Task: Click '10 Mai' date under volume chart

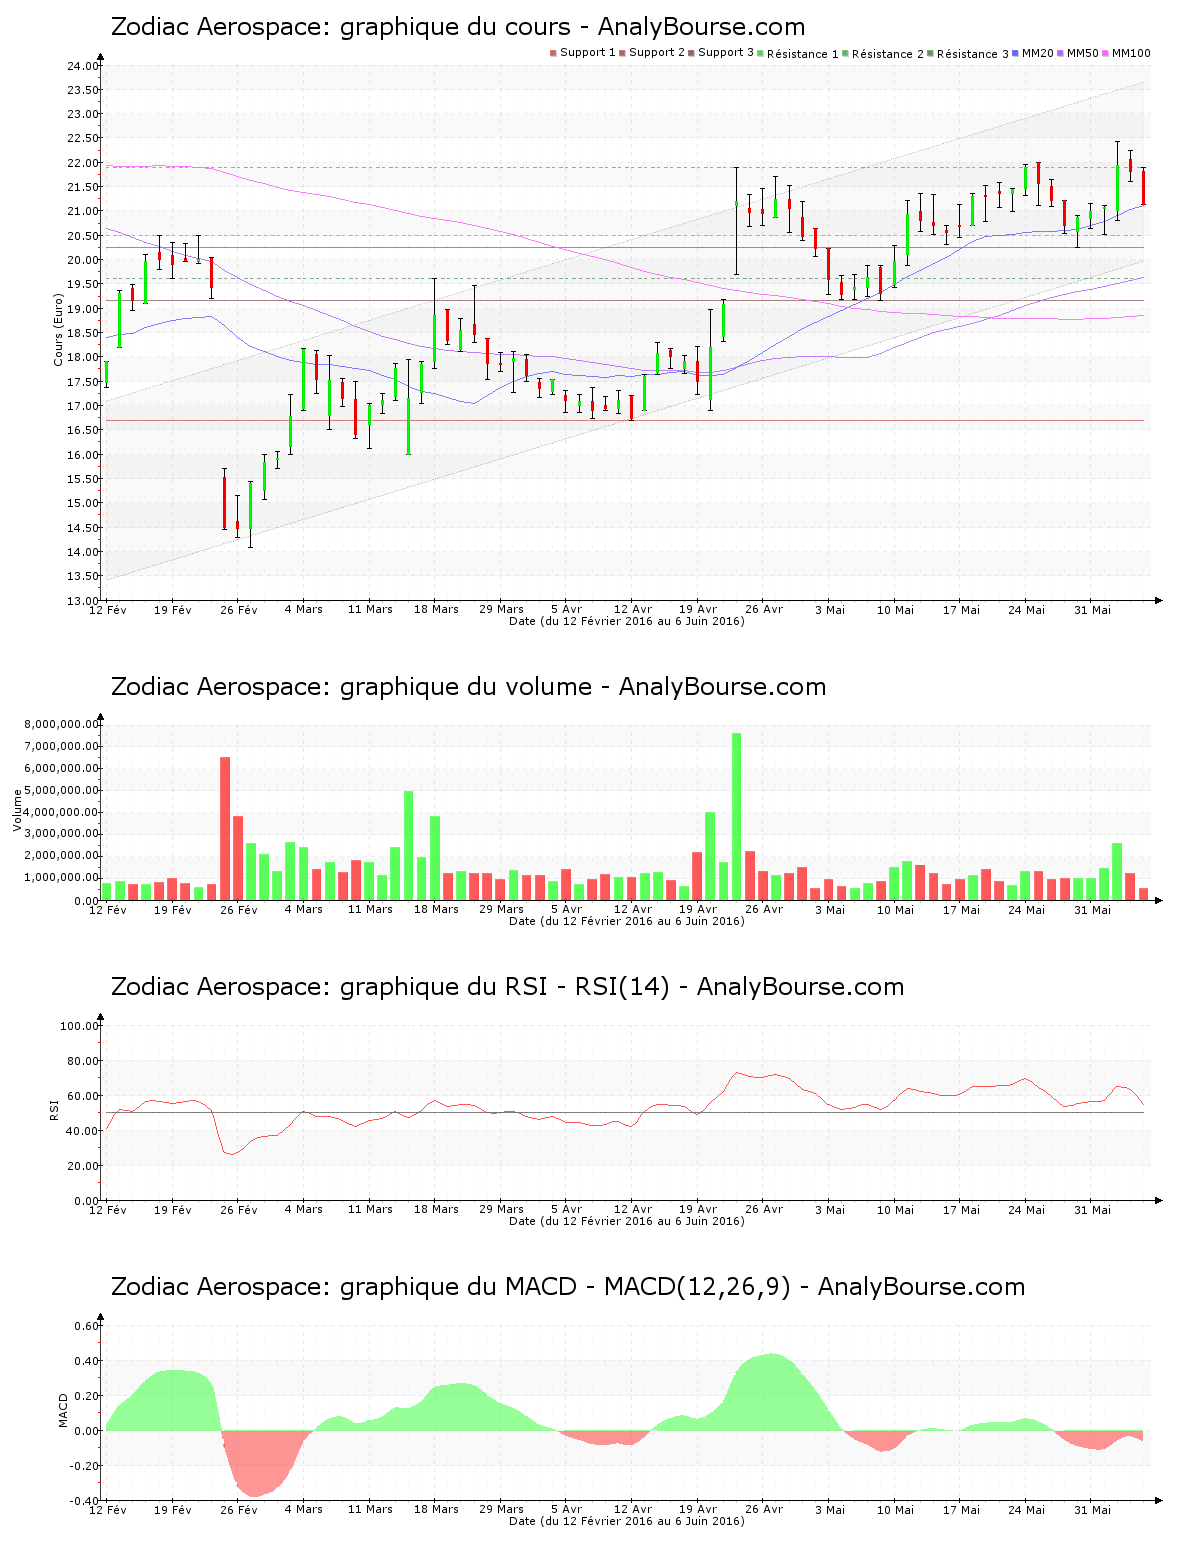Action: point(896,909)
